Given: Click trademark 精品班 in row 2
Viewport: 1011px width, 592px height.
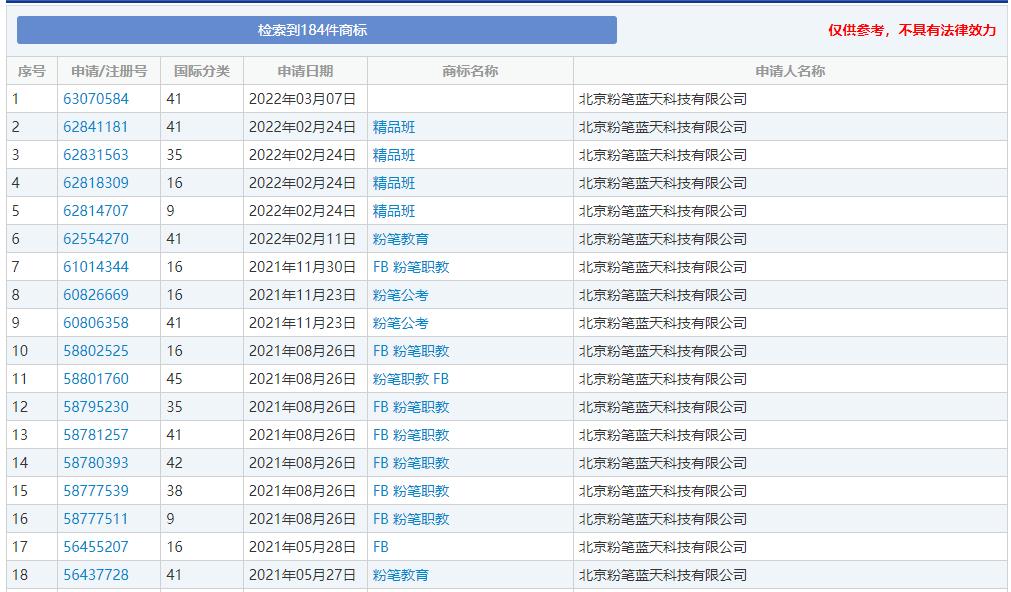Looking at the screenshot, I should coord(394,127).
